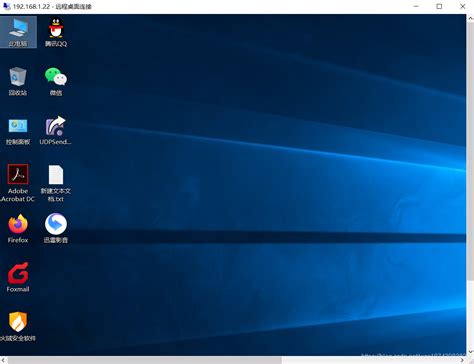Image resolution: width=474 pixels, height=364 pixels.
Task: Click the horizontal scrollbar left arrow
Action: click(3, 360)
